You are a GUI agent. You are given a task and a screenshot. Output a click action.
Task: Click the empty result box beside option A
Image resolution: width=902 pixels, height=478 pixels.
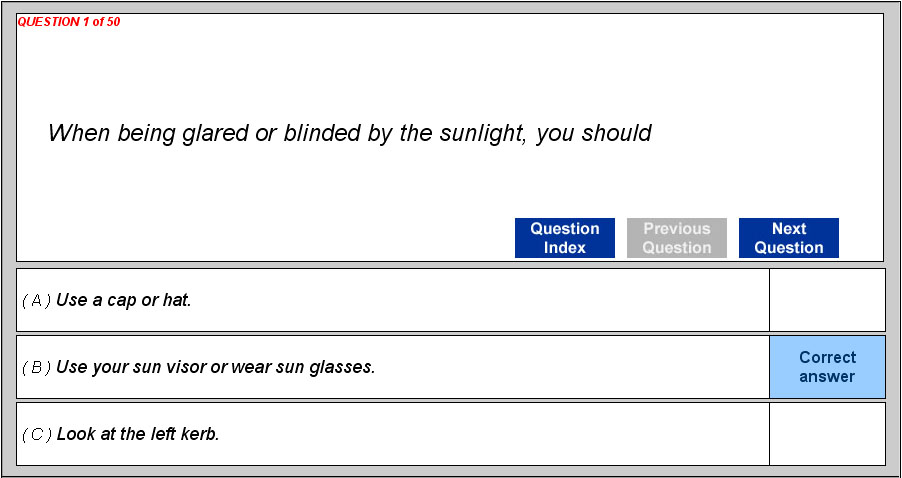pos(827,300)
